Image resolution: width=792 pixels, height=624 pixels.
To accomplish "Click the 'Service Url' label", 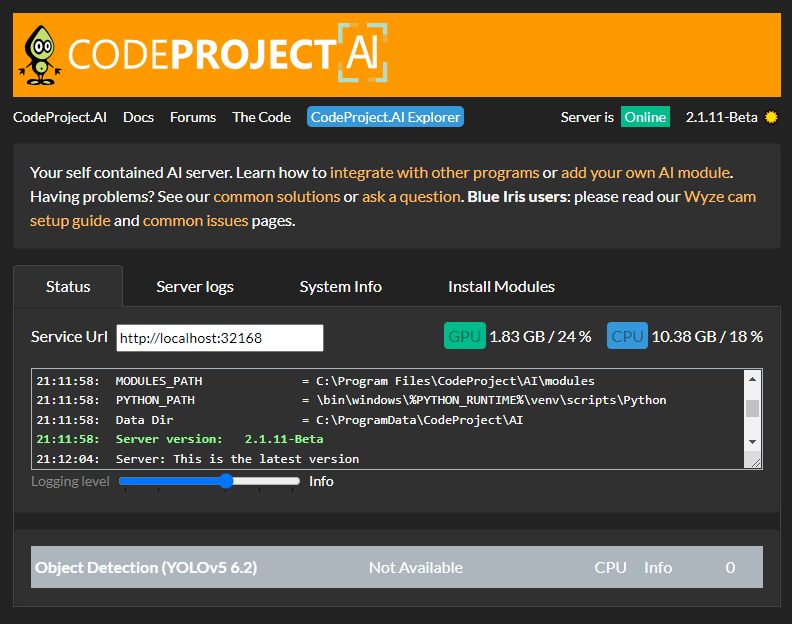I will point(69,337).
